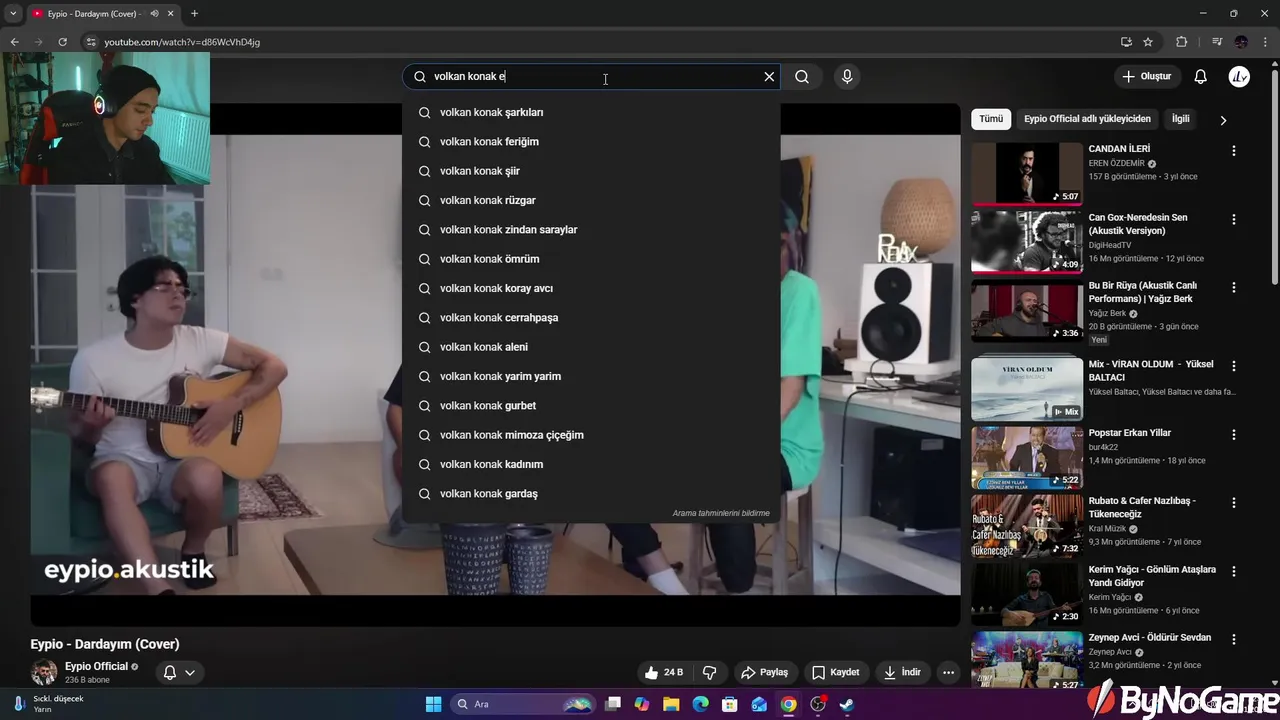Dislike the video with thumbs down

pyautogui.click(x=710, y=672)
